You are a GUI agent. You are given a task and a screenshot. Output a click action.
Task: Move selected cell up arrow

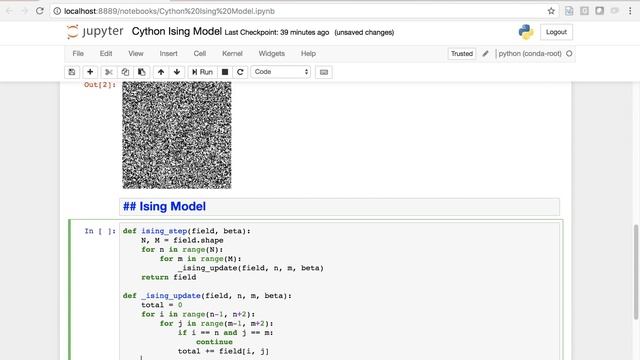pos(161,72)
